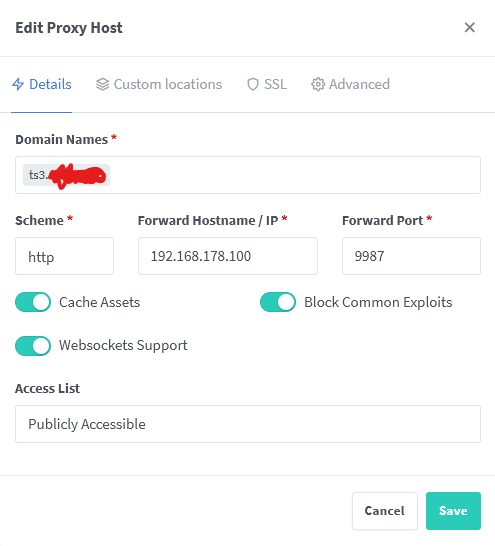Click the lightning bolt Details icon
Viewport: 495px width, 546px height.
click(x=18, y=84)
